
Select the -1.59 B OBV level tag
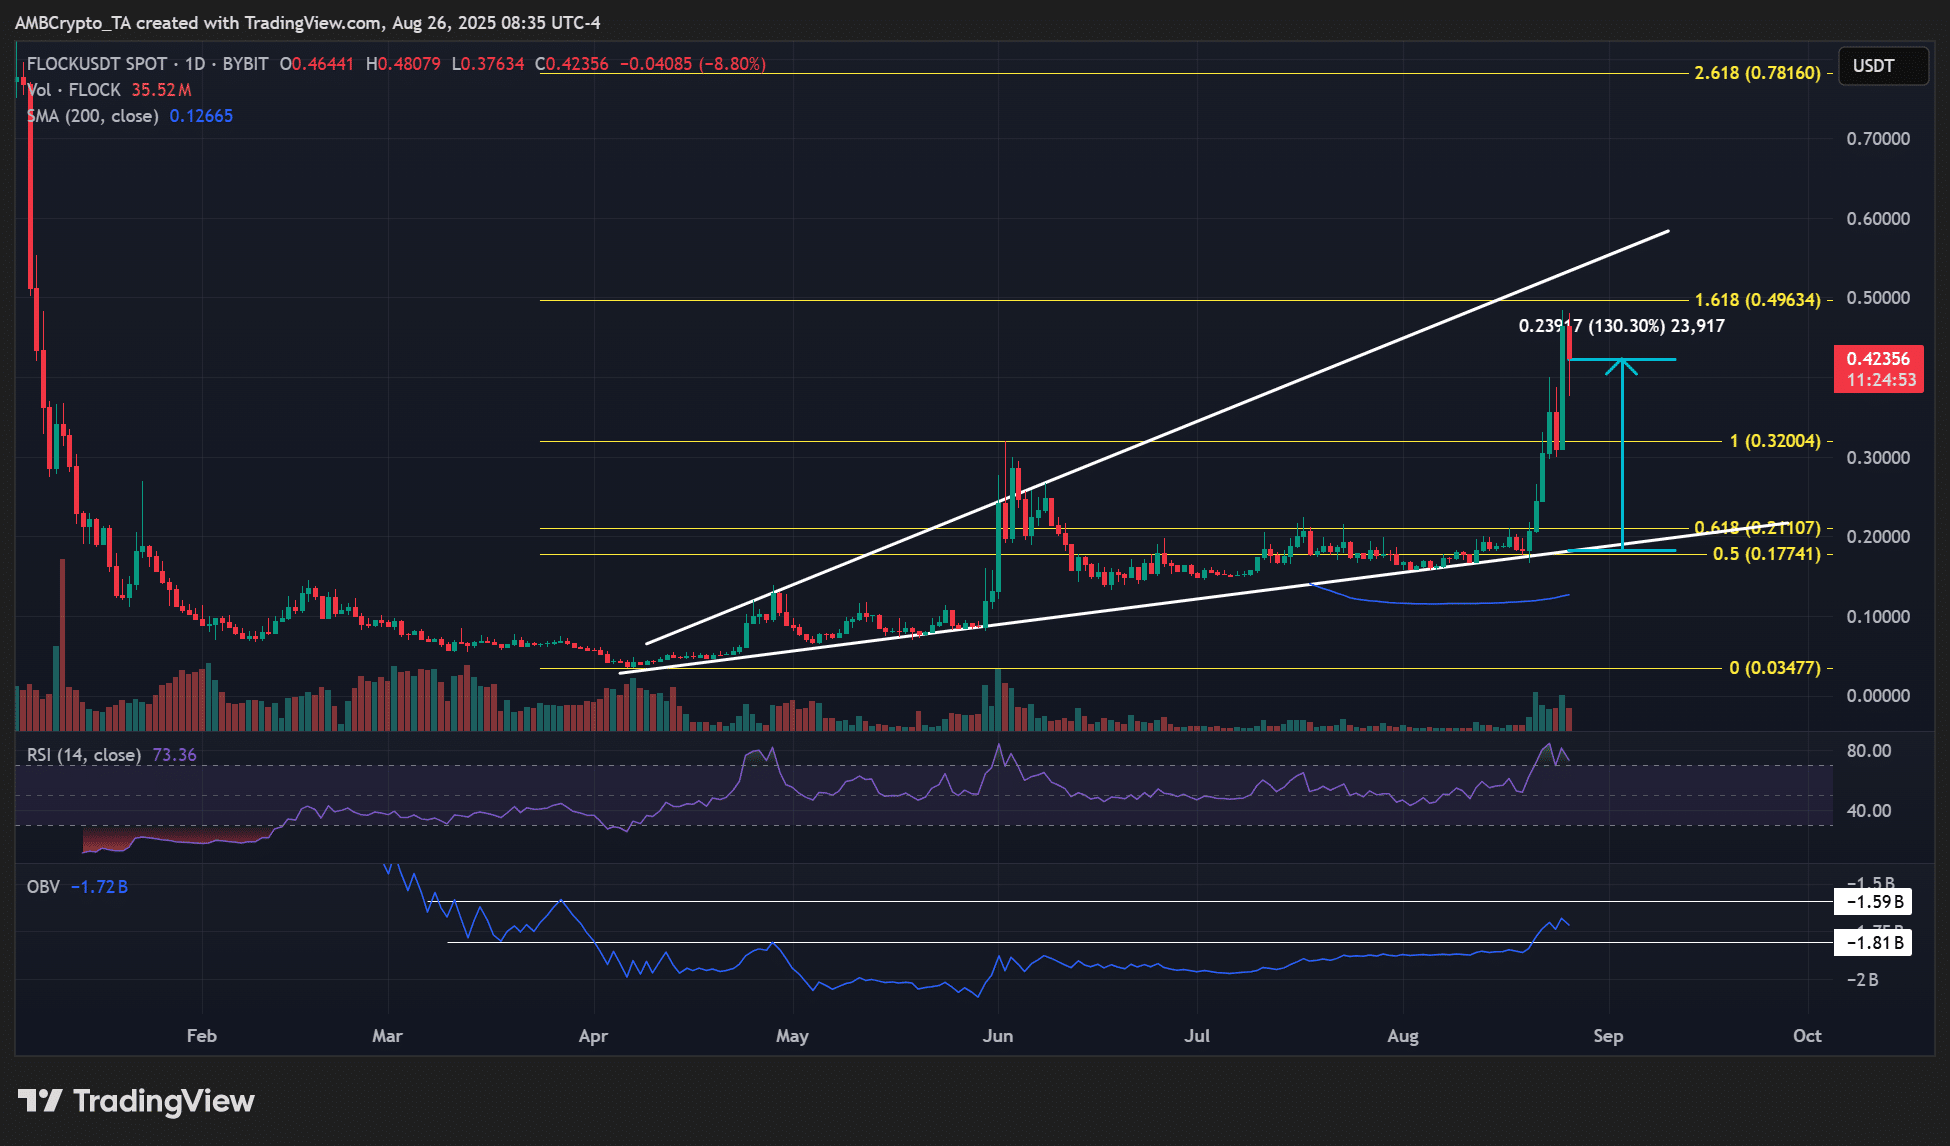[1873, 902]
